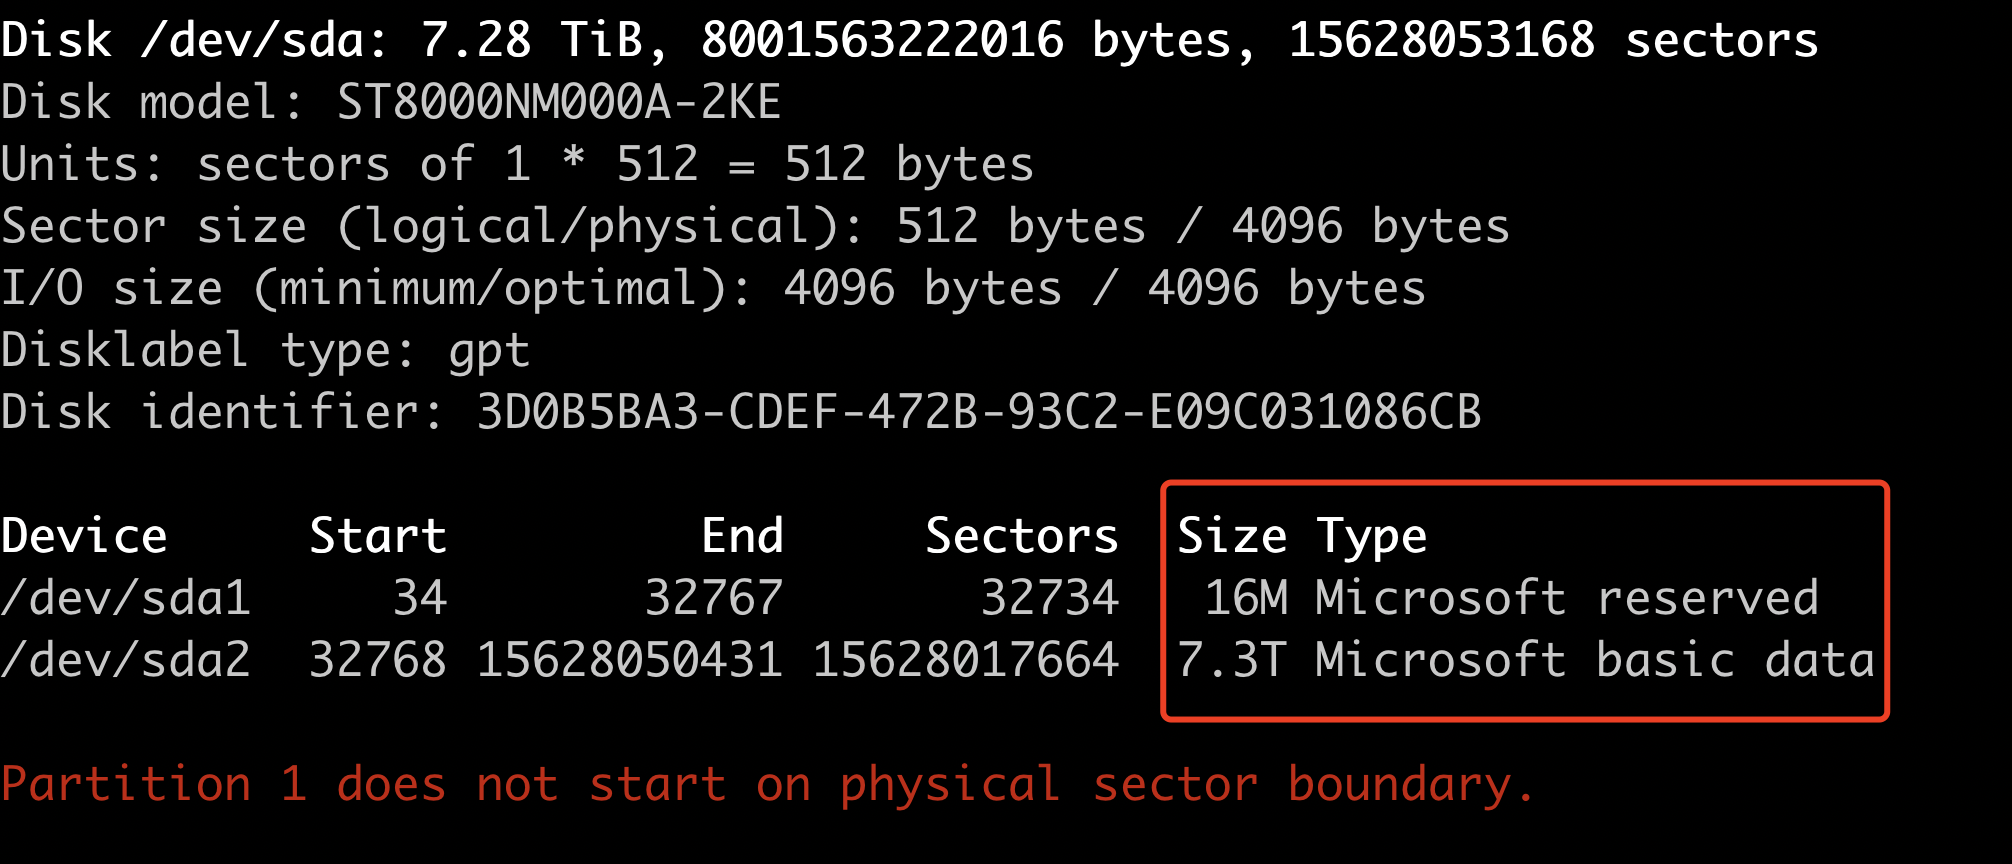Click the gpt disklabel type value
Screen dimensions: 2012x864
489,352
